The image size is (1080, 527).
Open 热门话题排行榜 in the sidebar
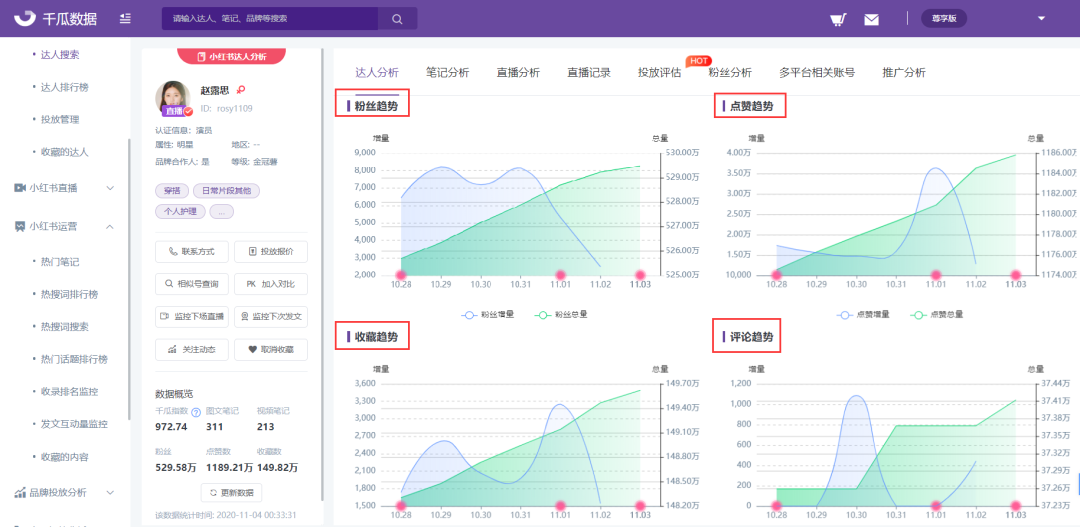[x=74, y=359]
